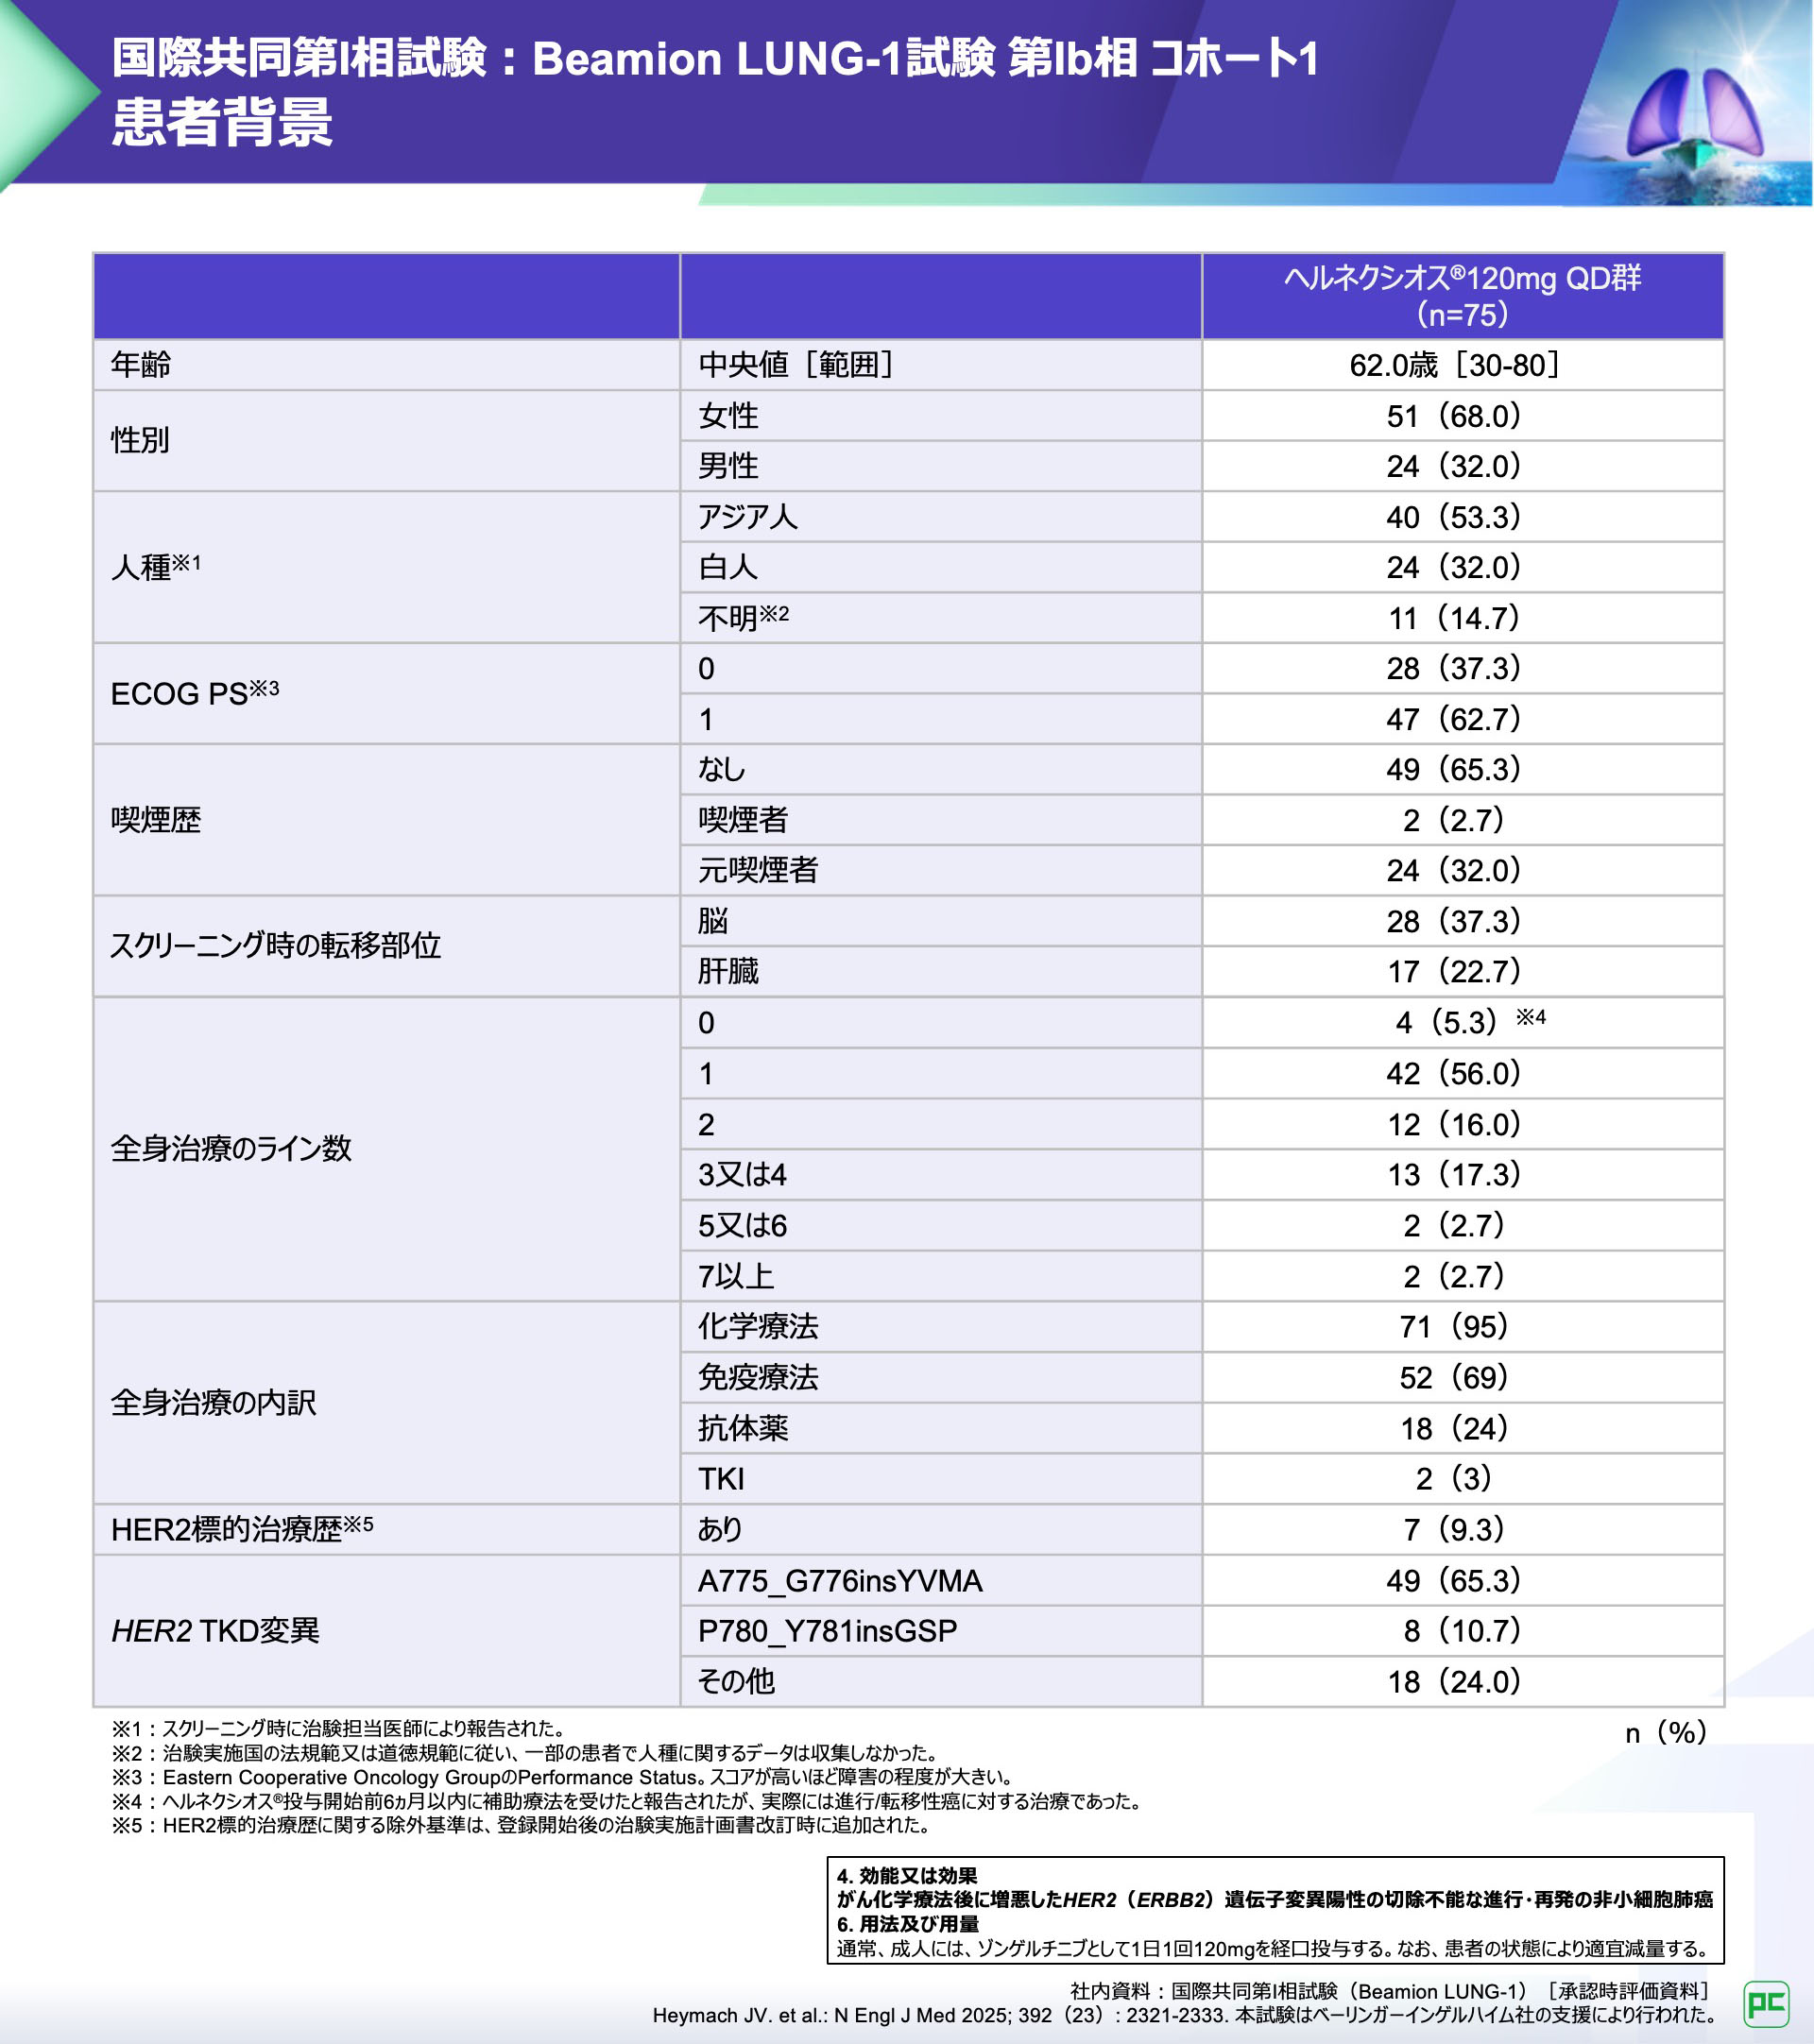Click the 社内資料 Beamion LUNG-1 reference line
Image resolution: width=1814 pixels, height=2044 pixels.
(x=1390, y=1991)
